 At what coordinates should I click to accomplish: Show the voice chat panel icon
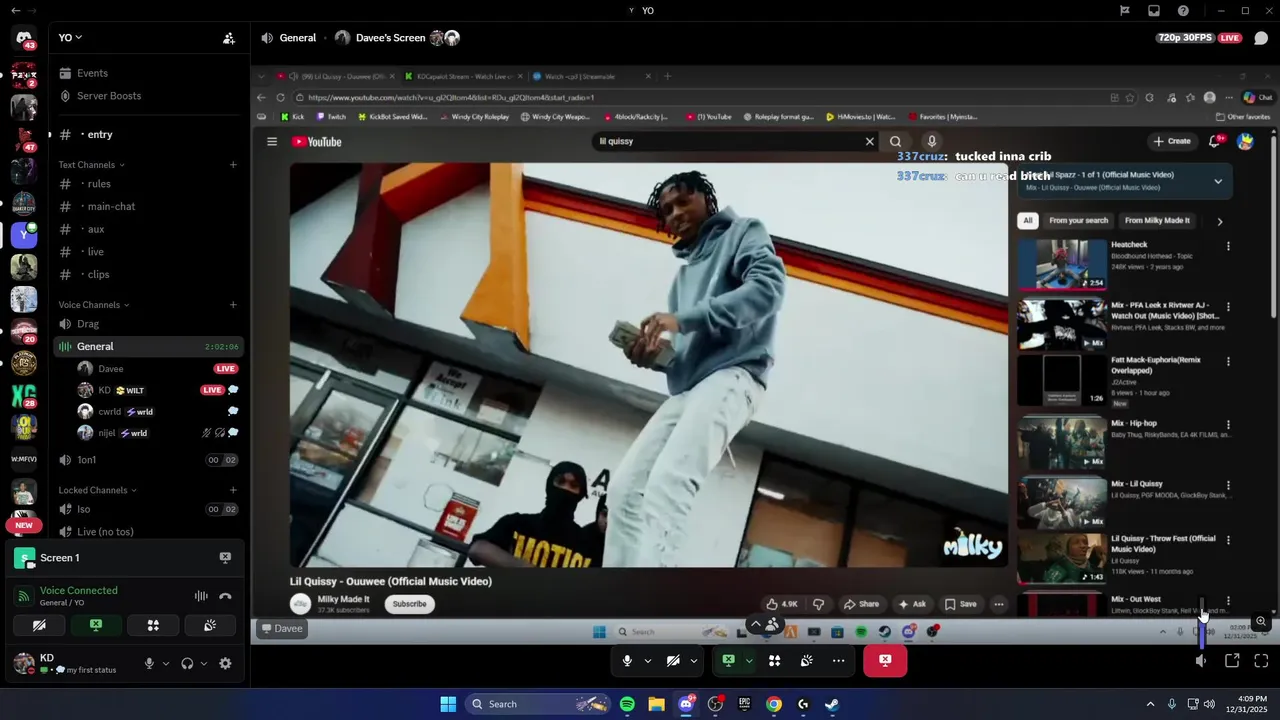click(1261, 38)
